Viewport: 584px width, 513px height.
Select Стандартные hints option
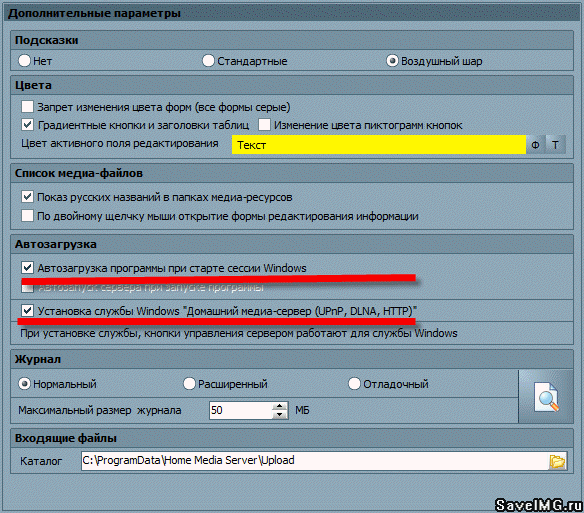[208, 60]
